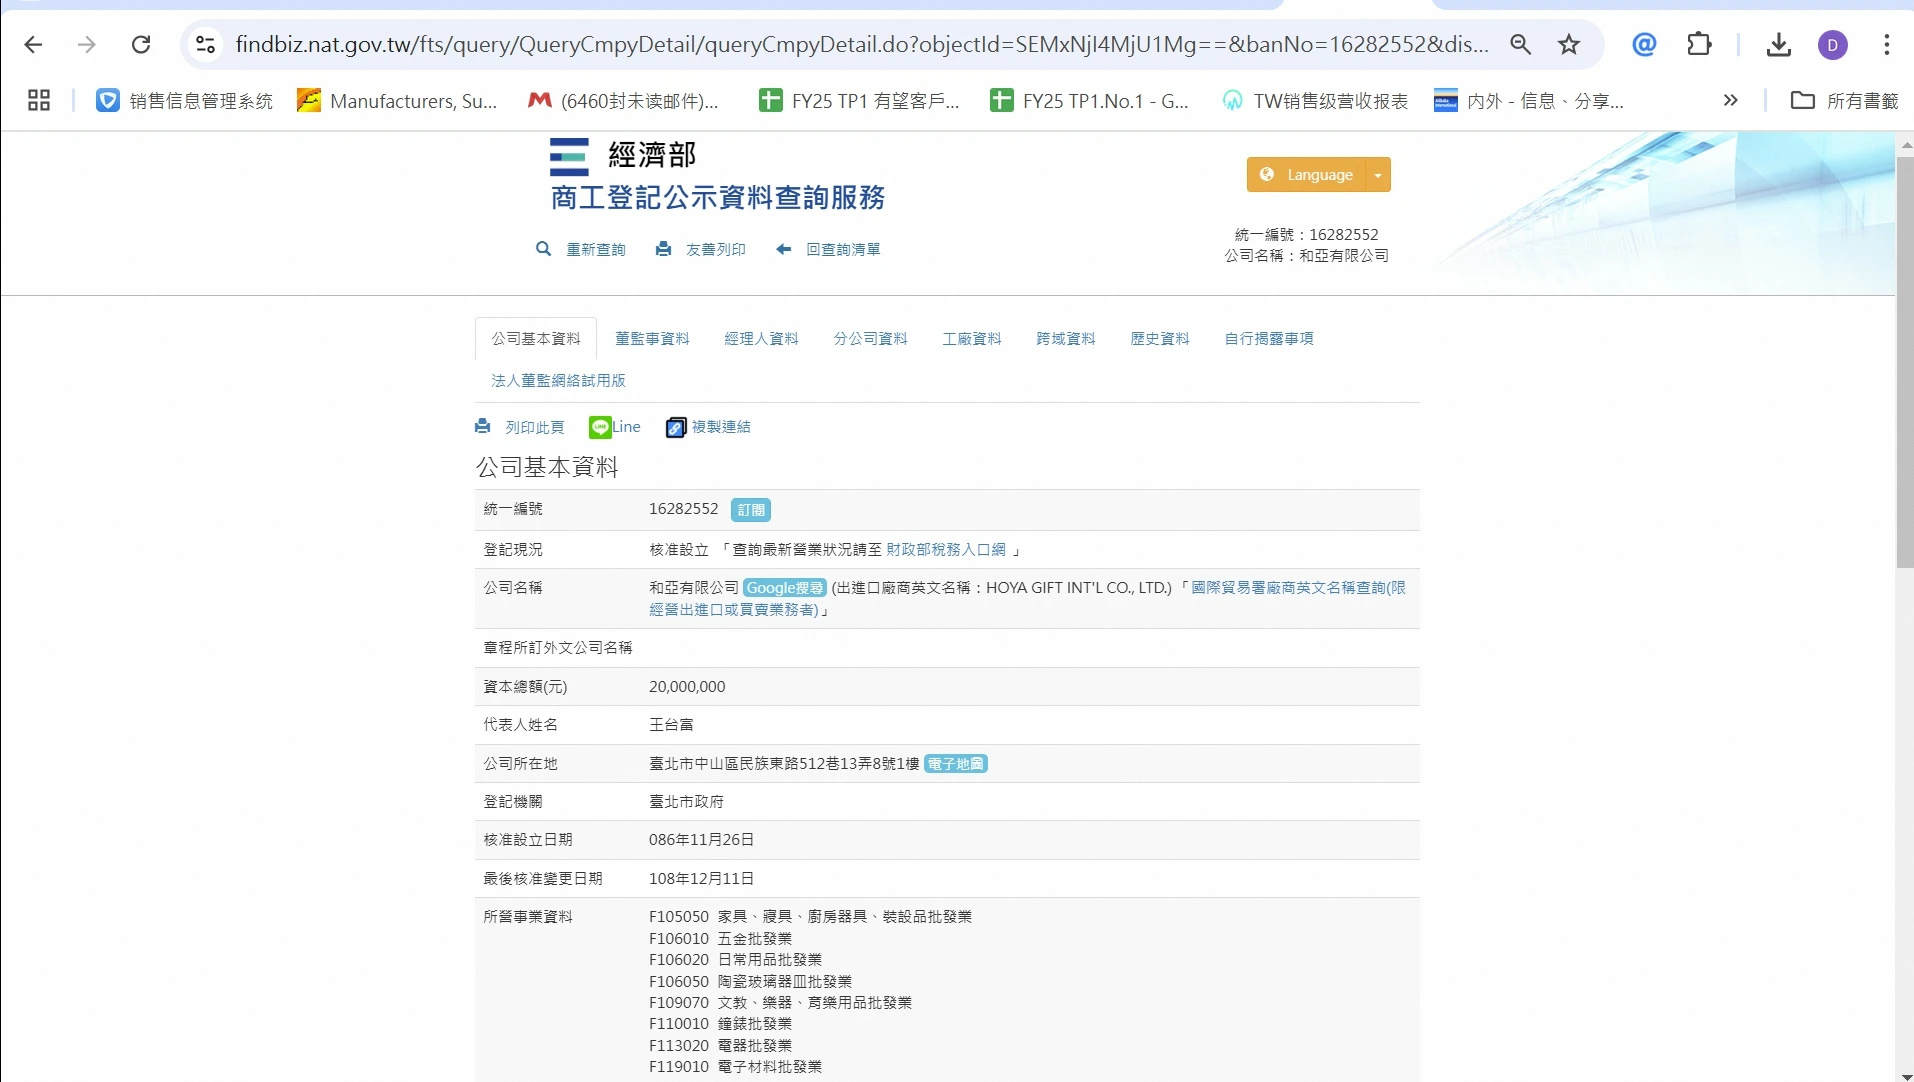The image size is (1914, 1082).
Task: Open the apps grid in bookmarks bar
Action: coord(39,100)
